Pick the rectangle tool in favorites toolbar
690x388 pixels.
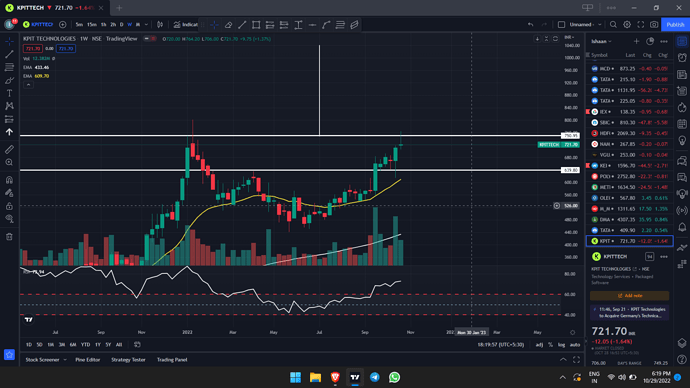pos(256,25)
